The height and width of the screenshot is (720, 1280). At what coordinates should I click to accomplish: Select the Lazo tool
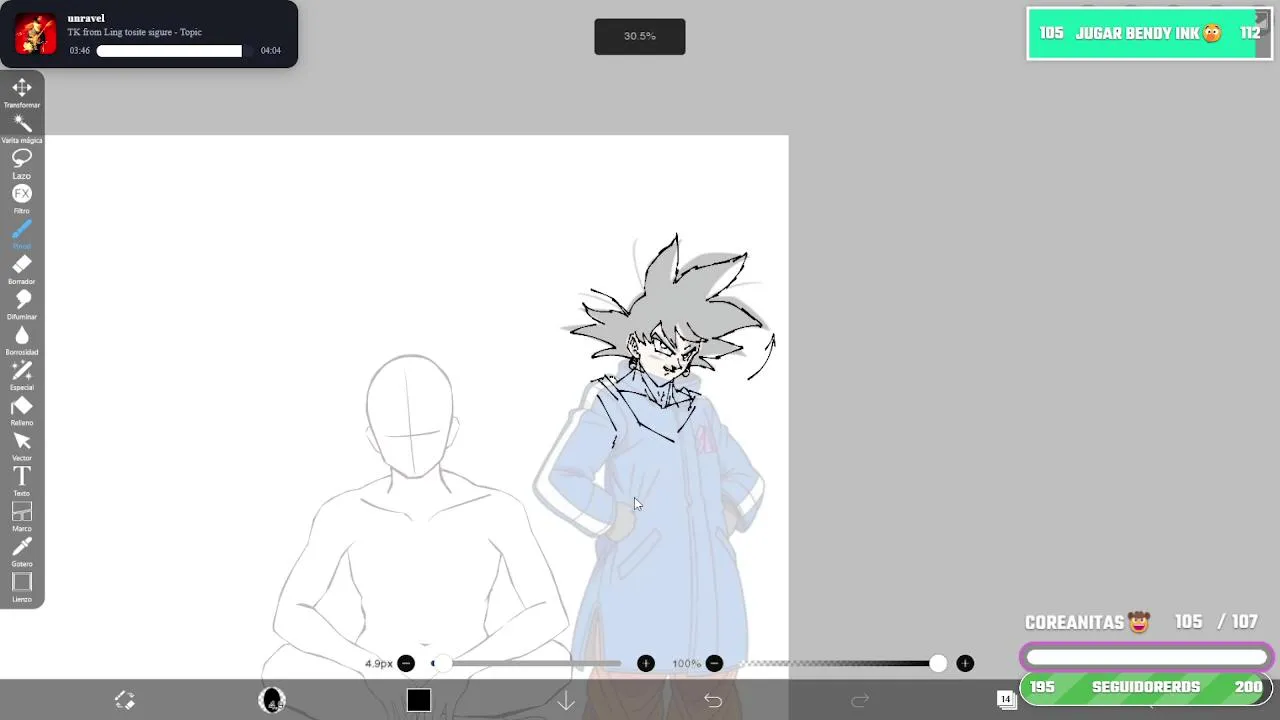[22, 162]
